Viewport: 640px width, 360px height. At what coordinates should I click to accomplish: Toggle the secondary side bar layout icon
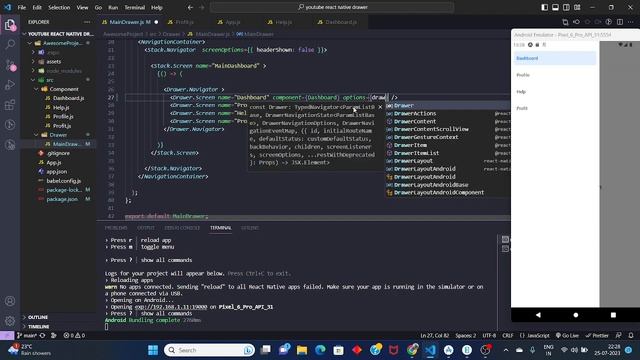coord(567,7)
